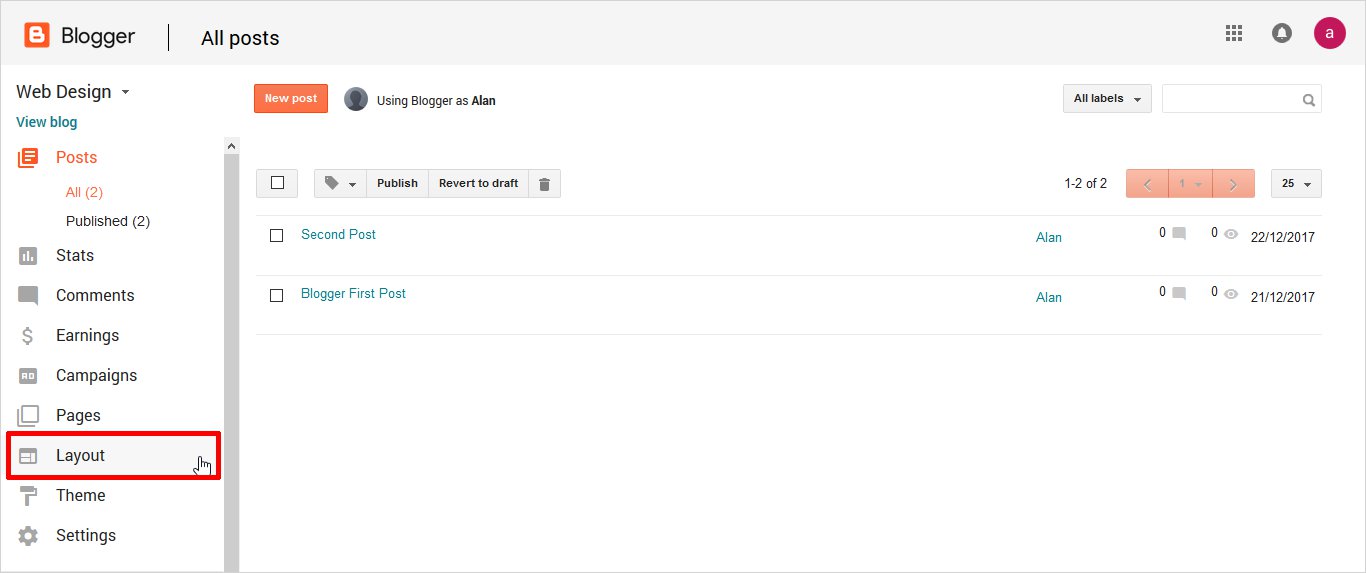Select Published (2) under Posts
Screen dimensions: 1366x573
107,221
